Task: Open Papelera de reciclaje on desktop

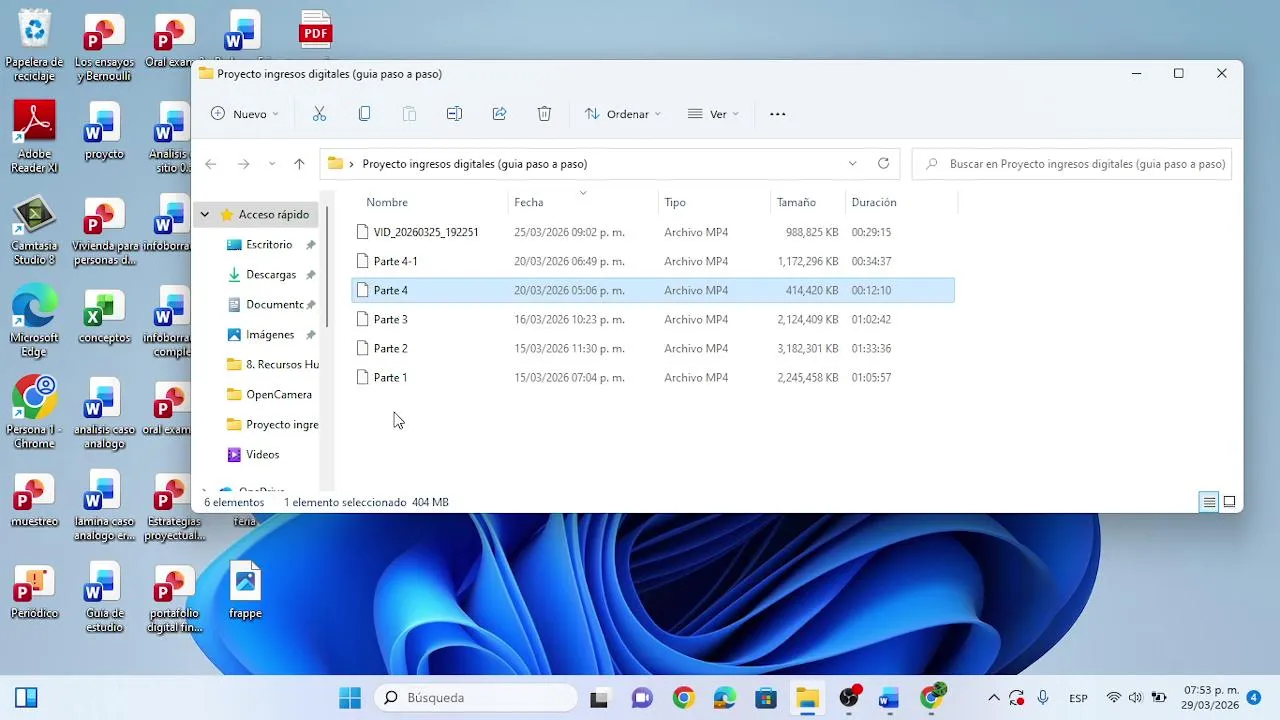Action: click(34, 46)
